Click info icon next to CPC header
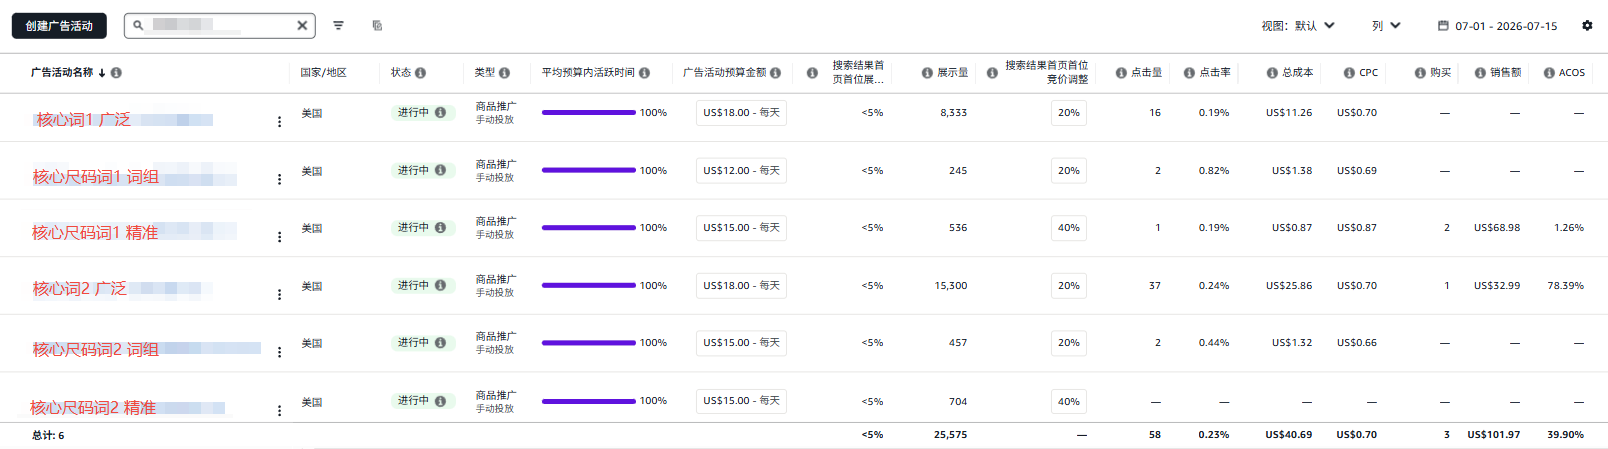The width and height of the screenshot is (1608, 449). [1349, 73]
